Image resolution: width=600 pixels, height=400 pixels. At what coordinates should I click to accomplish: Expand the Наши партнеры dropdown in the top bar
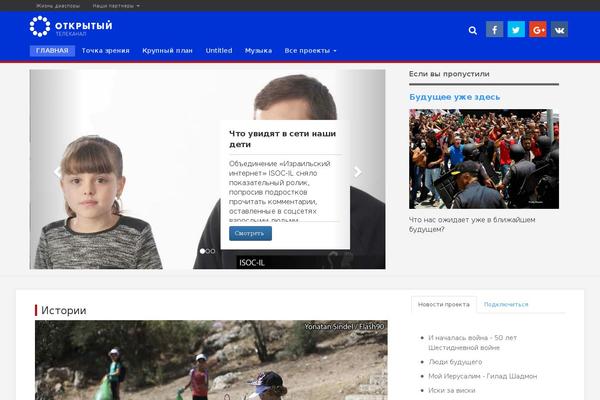[x=116, y=6]
